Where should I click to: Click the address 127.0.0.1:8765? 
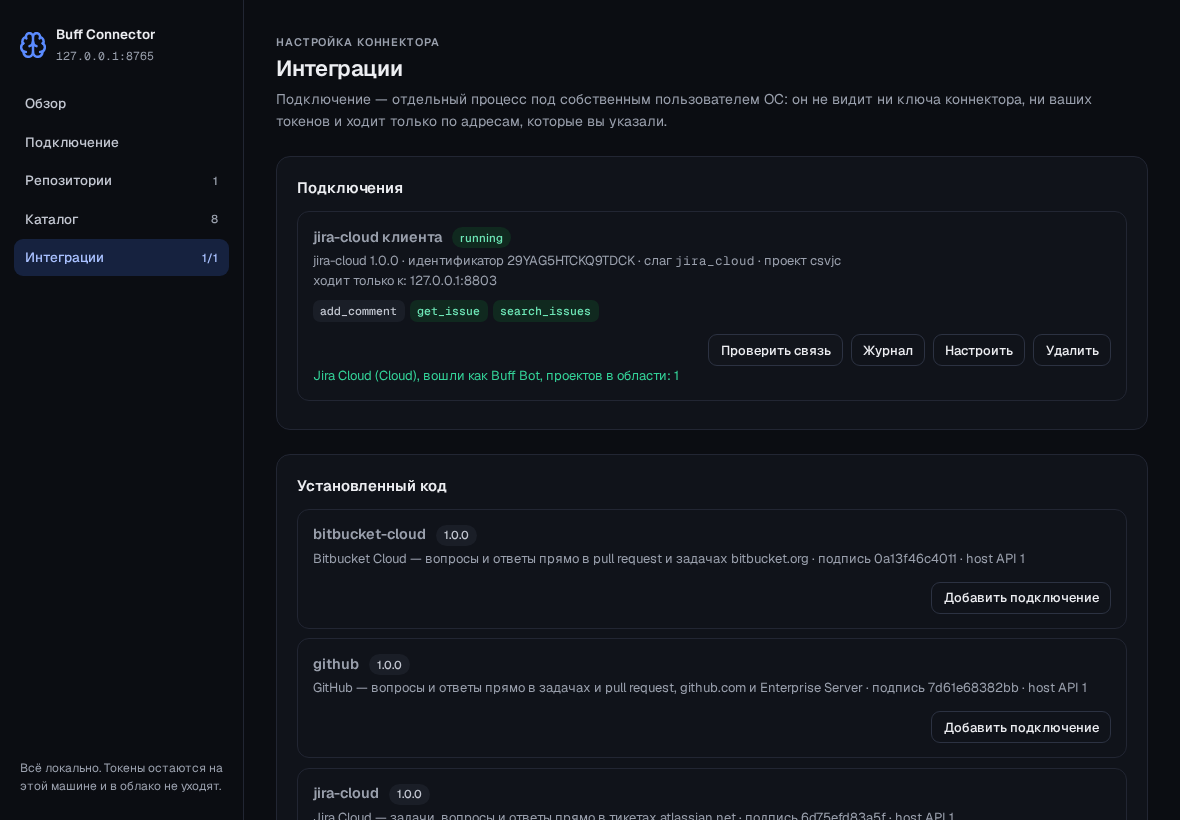[105, 56]
